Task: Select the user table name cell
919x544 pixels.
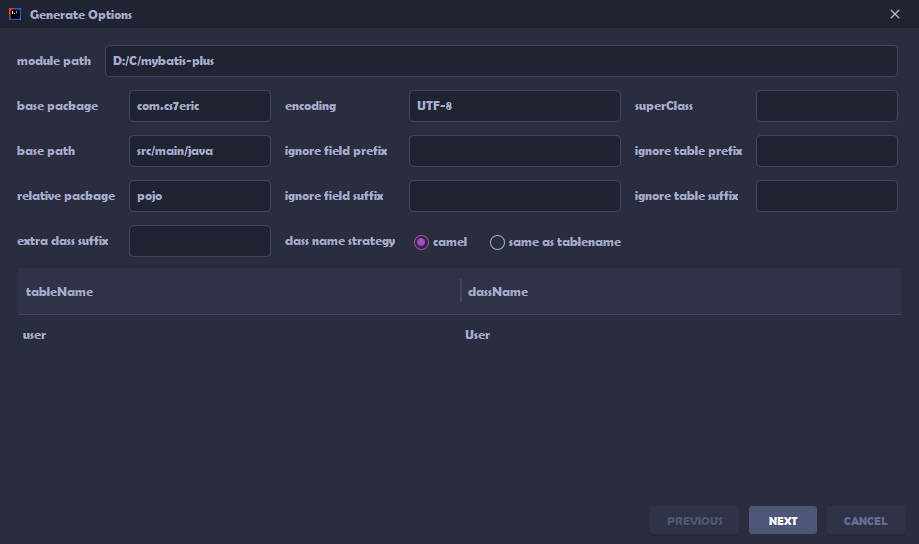Action: 239,335
